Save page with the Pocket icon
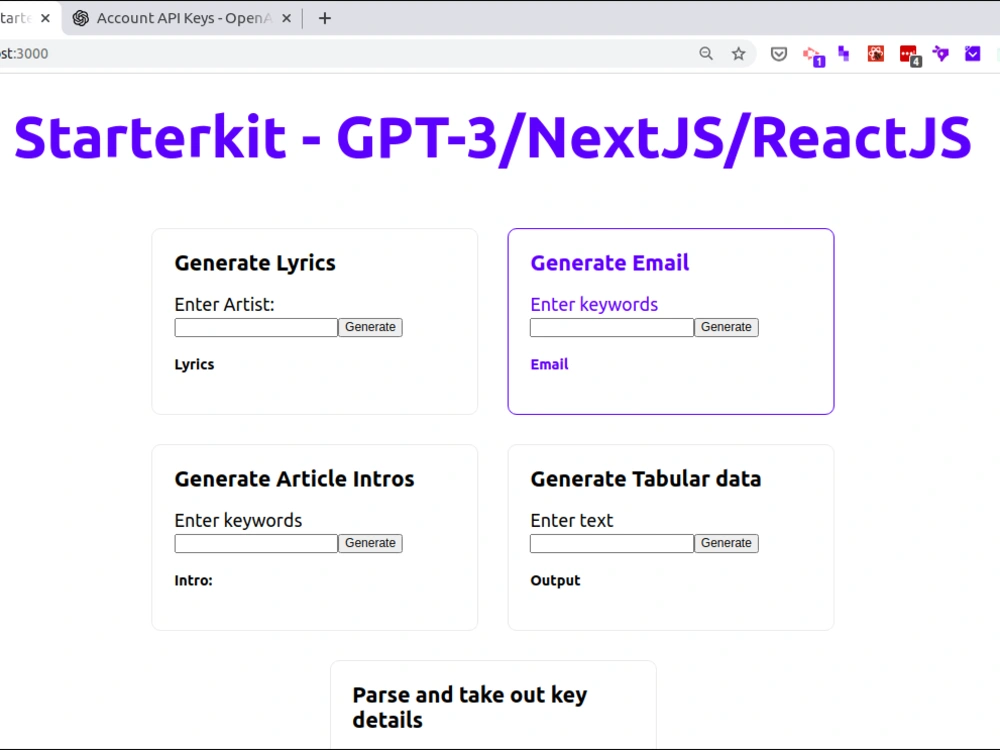Image resolution: width=1000 pixels, height=750 pixels. (778, 53)
